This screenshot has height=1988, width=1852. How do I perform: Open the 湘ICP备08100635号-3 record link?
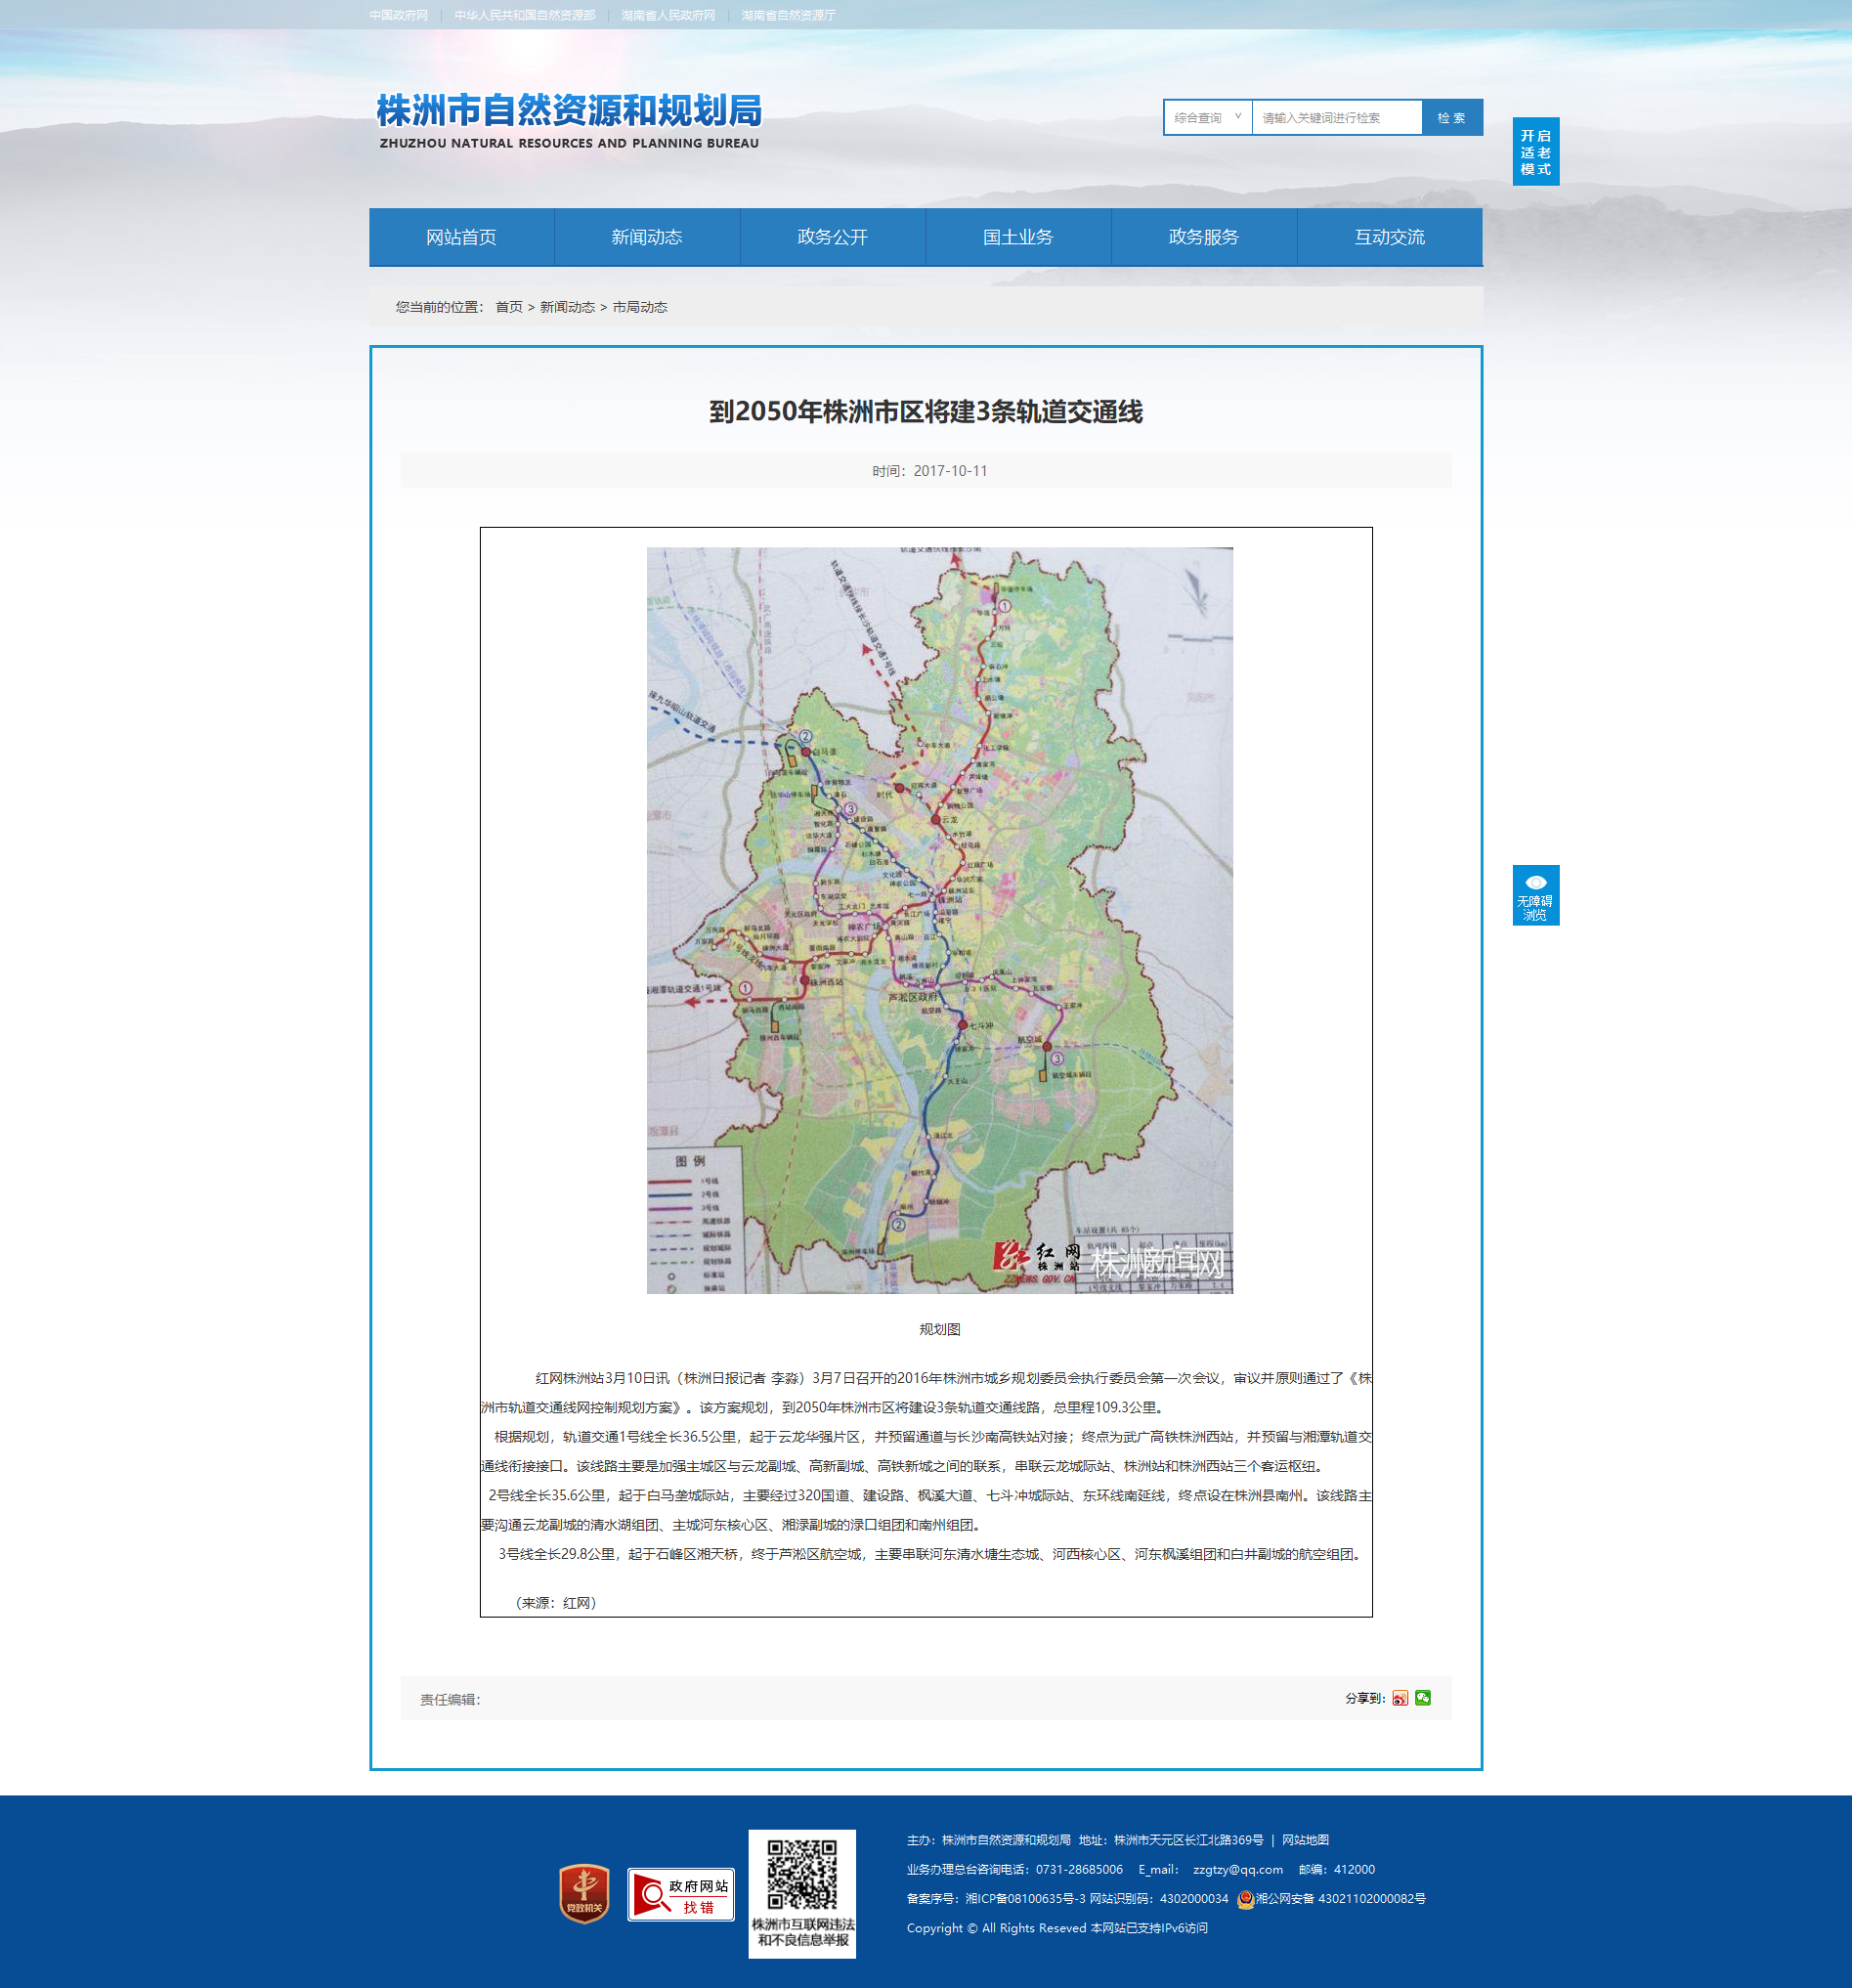click(1025, 1898)
